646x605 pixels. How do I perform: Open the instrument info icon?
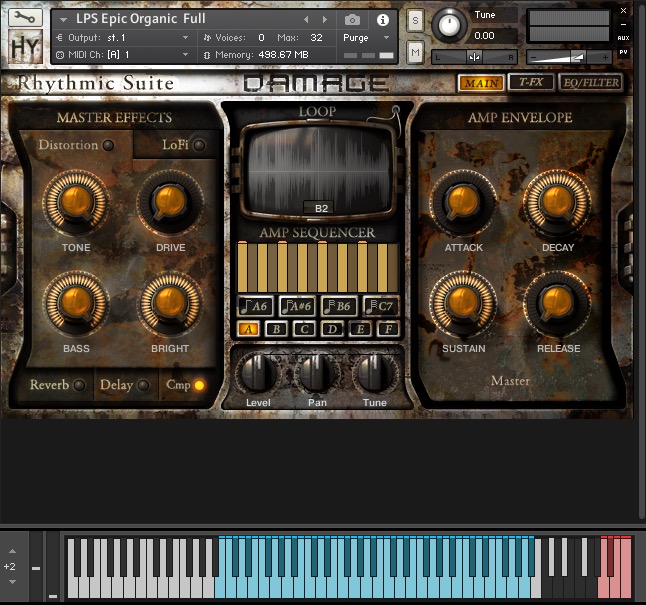point(383,19)
